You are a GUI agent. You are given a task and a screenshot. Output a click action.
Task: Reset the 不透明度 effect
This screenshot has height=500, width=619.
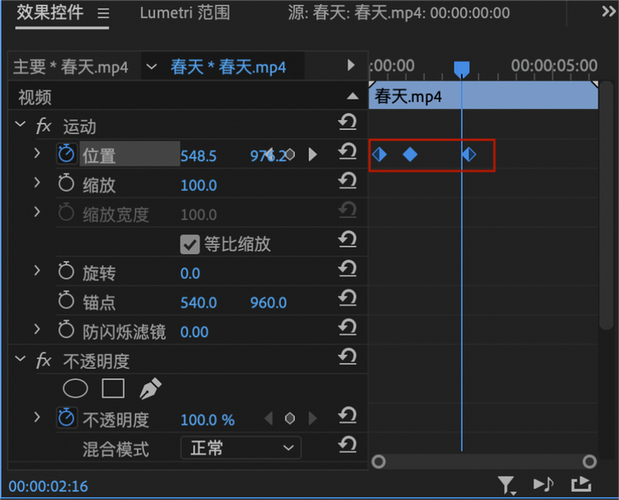point(347,357)
